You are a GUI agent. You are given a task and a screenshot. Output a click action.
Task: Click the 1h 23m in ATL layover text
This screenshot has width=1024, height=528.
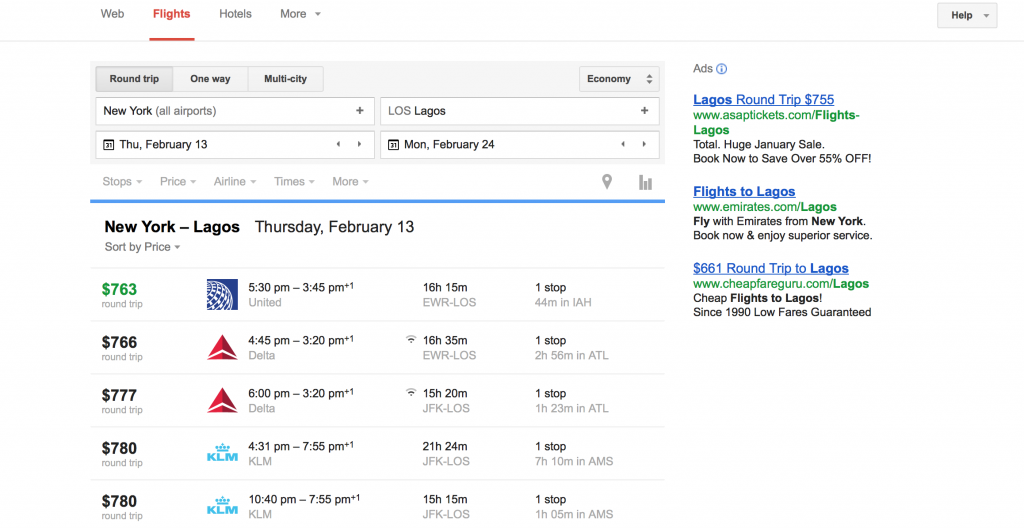571,408
